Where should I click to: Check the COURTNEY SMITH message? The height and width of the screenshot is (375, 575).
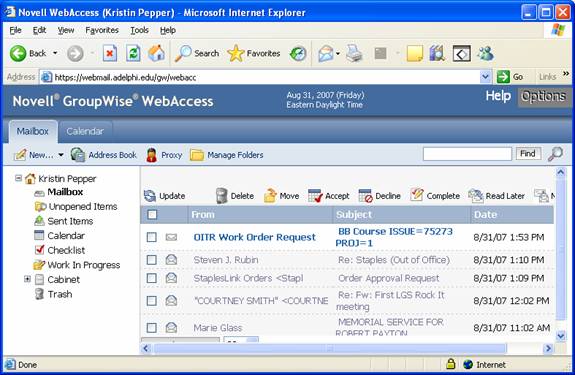[151, 301]
